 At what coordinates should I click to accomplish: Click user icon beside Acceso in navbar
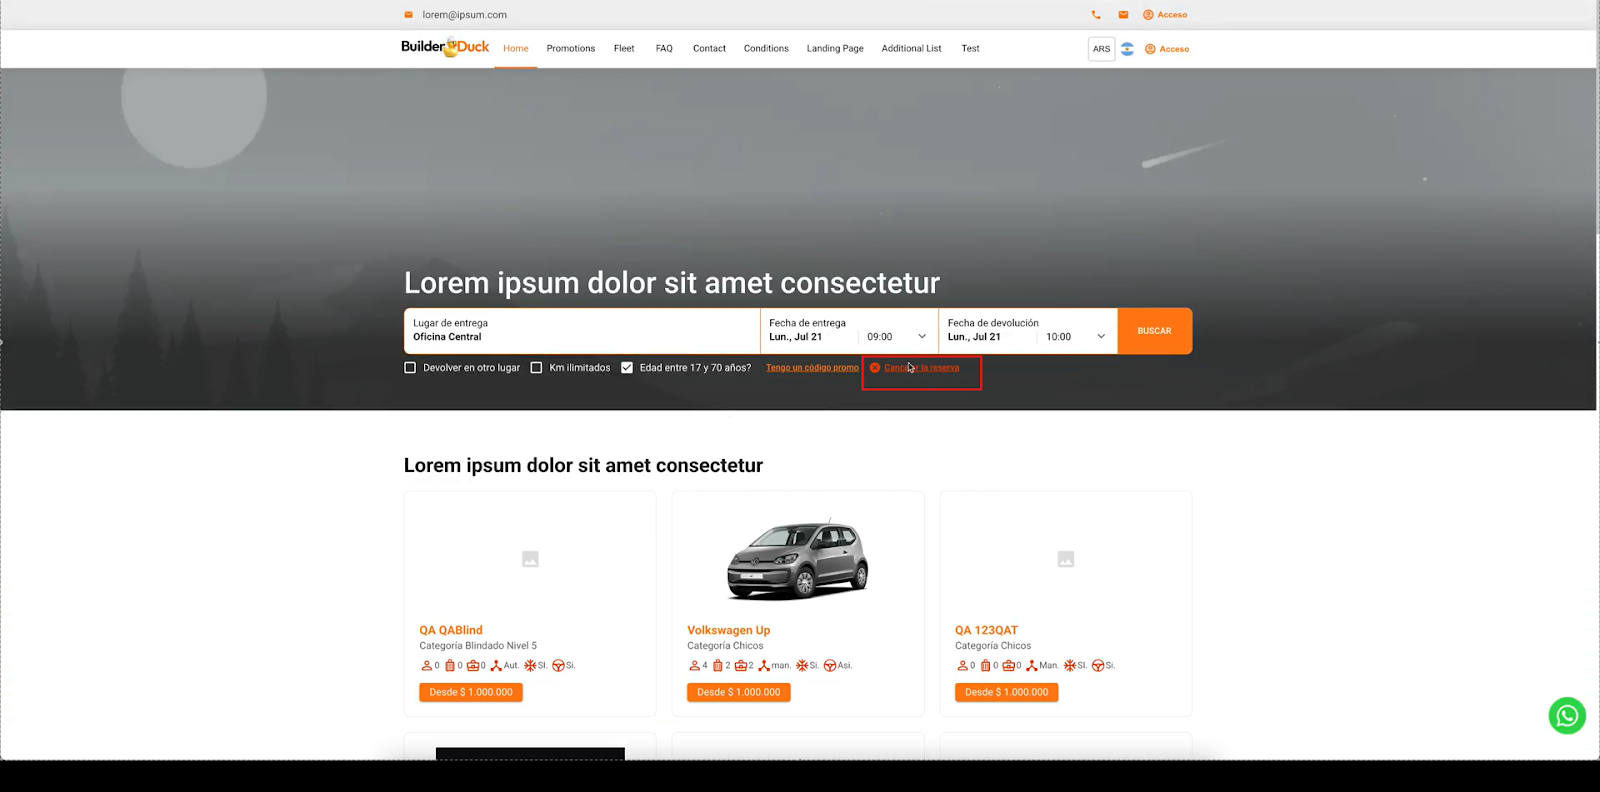pyautogui.click(x=1150, y=49)
